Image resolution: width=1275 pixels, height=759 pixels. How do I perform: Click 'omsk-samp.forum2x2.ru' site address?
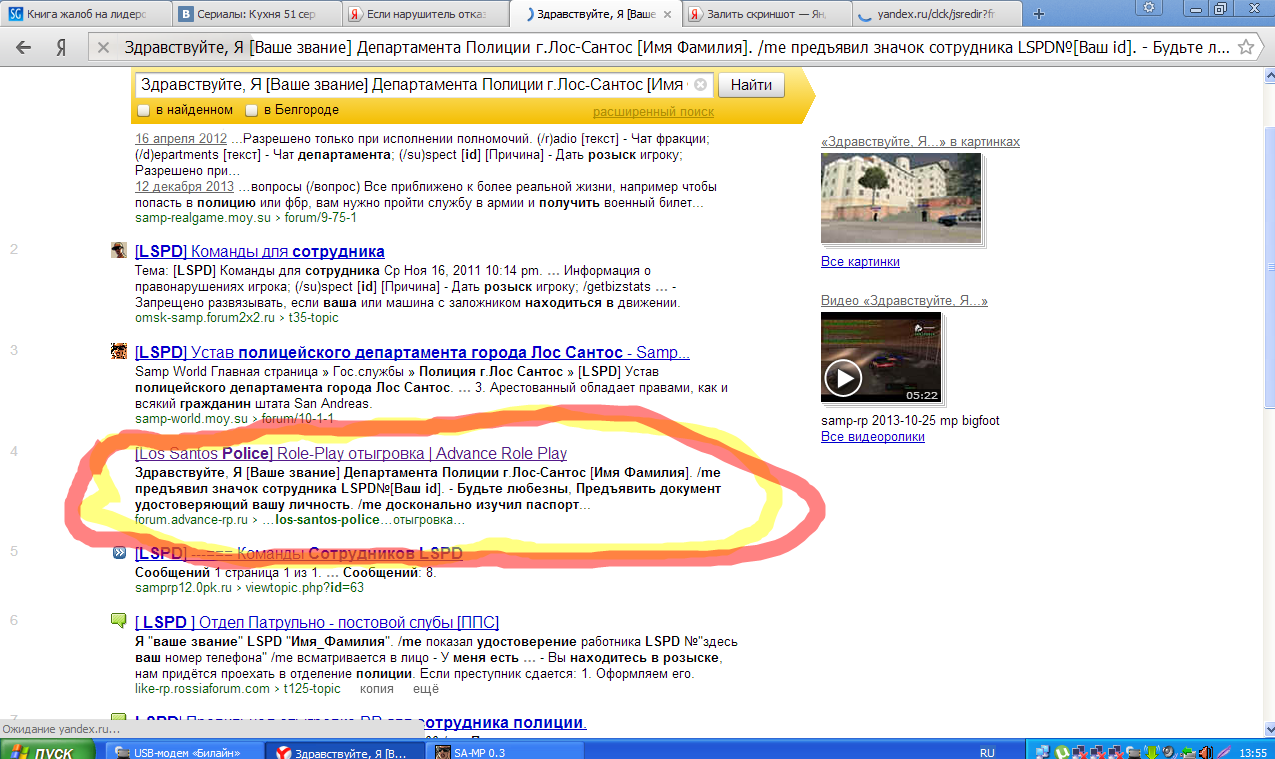pos(205,318)
